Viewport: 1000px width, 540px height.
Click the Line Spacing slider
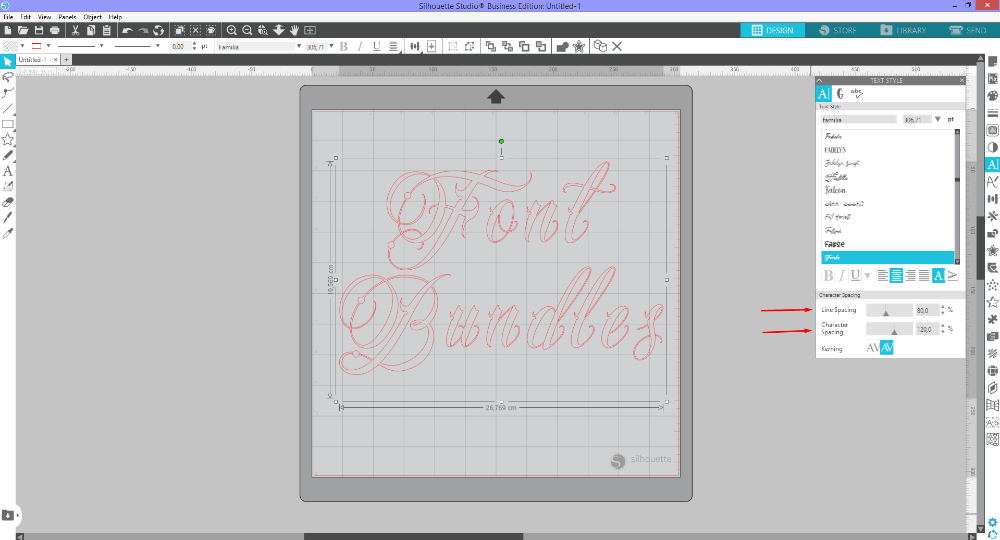889,310
